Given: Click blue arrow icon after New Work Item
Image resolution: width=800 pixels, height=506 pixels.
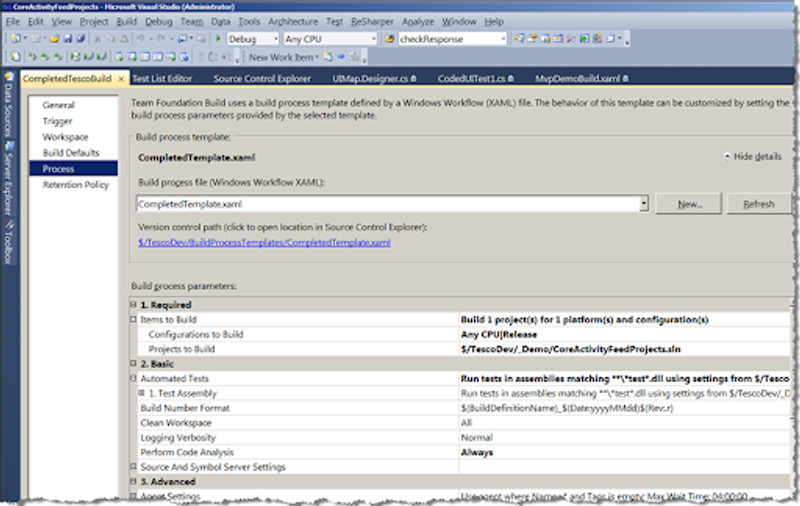Looking at the screenshot, I should (x=341, y=57).
